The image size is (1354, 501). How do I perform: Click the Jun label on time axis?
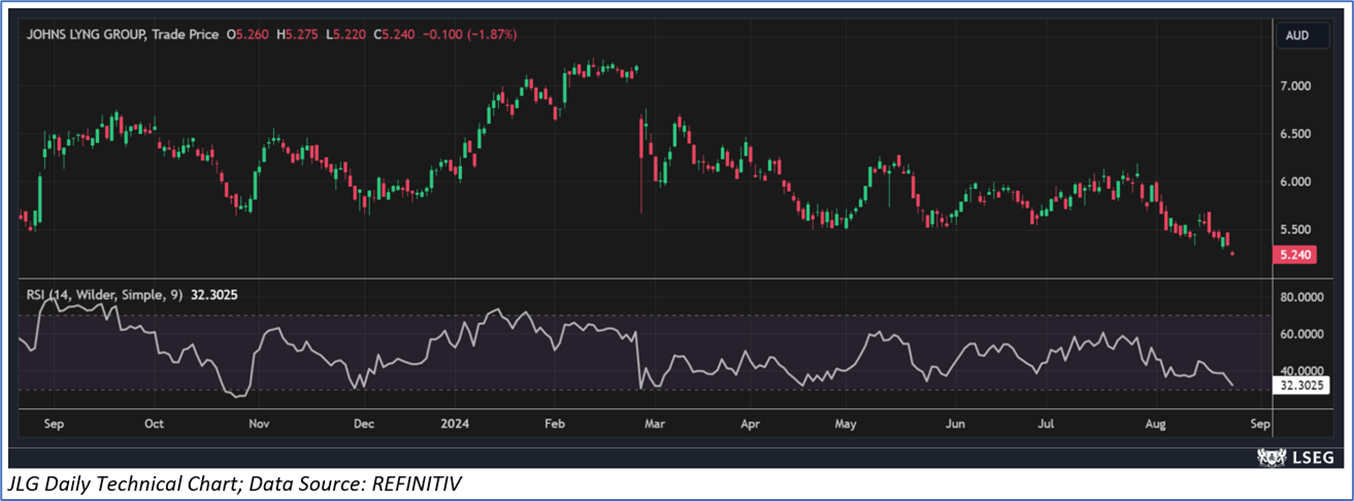(x=955, y=424)
